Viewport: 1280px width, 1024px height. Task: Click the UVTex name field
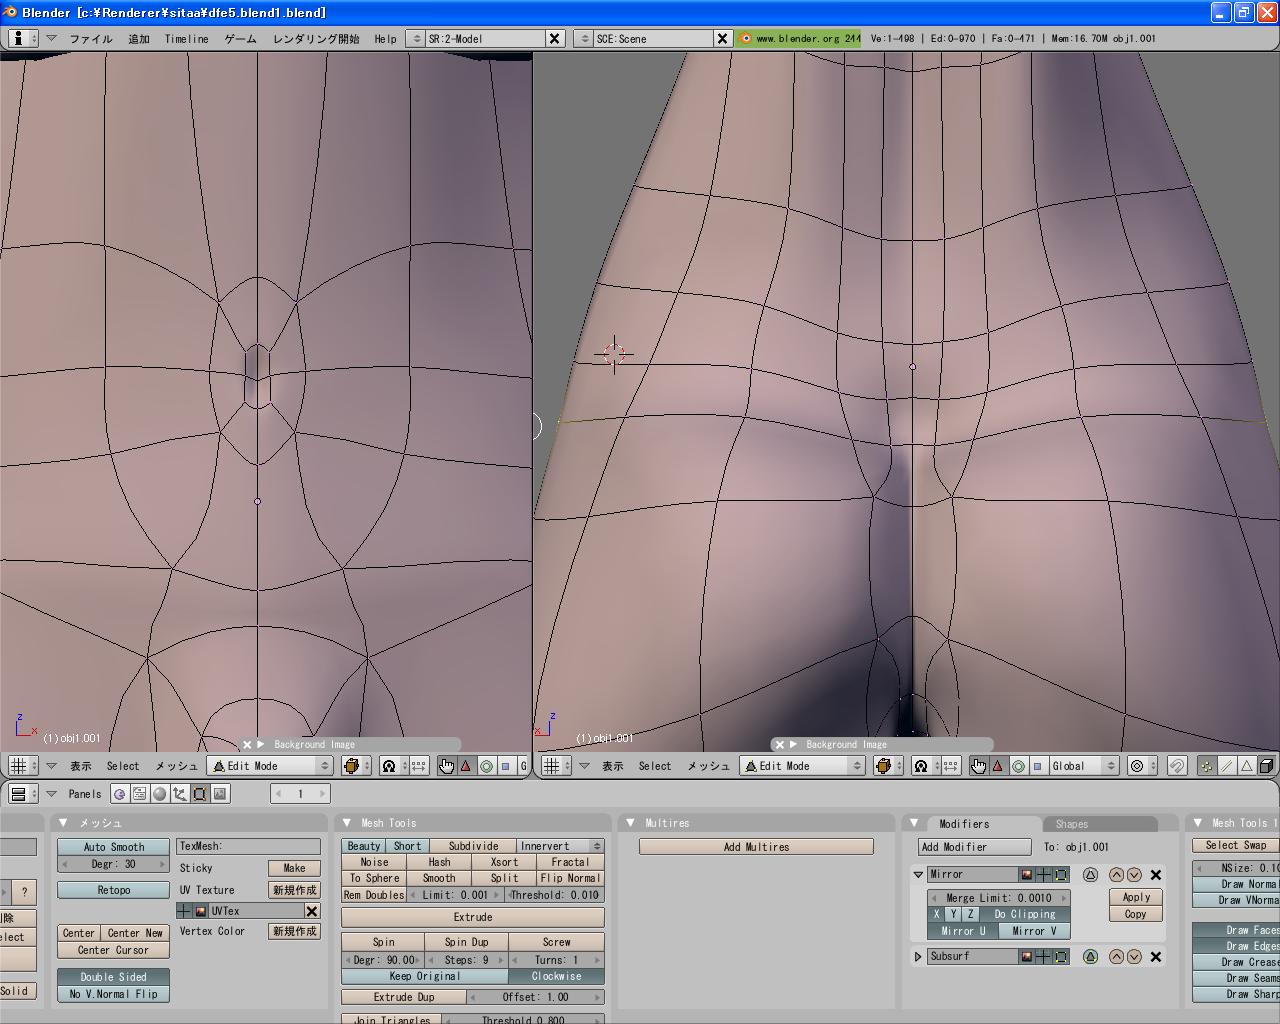255,911
